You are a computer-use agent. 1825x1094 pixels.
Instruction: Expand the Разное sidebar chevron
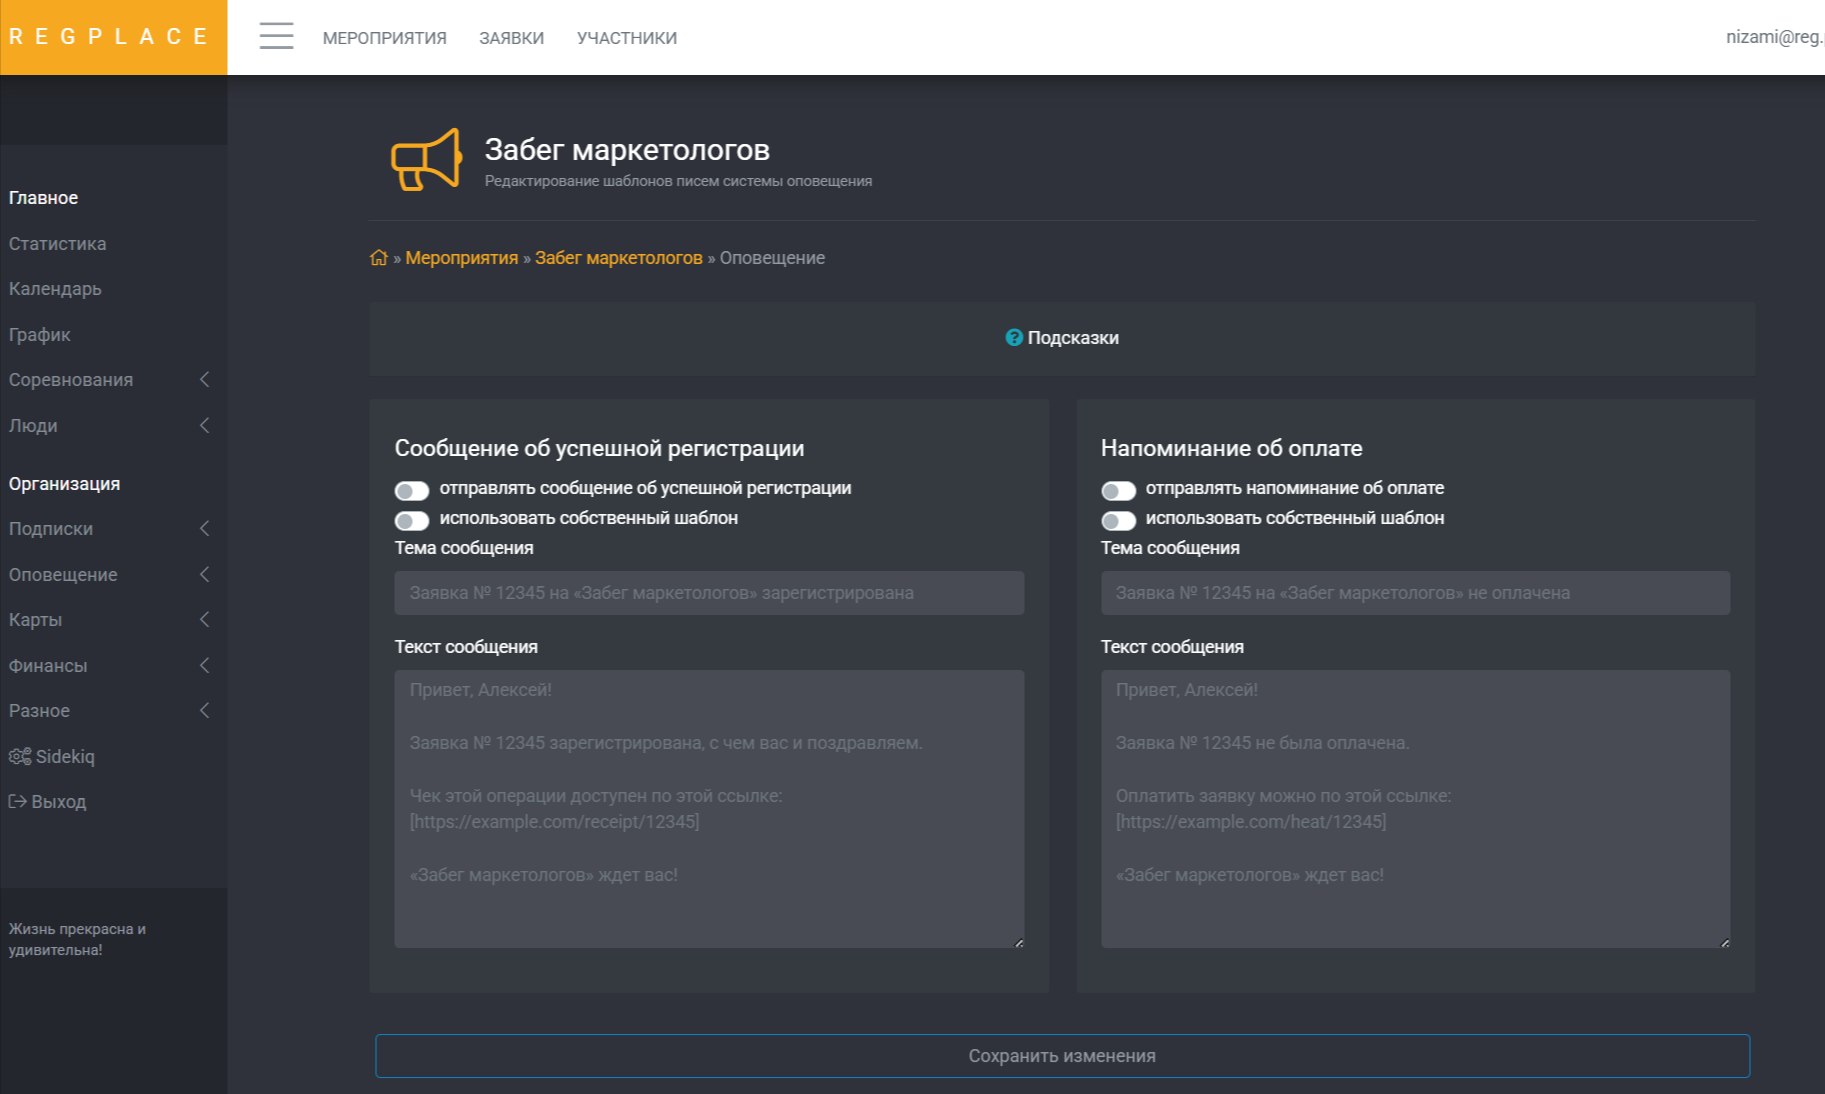point(204,710)
